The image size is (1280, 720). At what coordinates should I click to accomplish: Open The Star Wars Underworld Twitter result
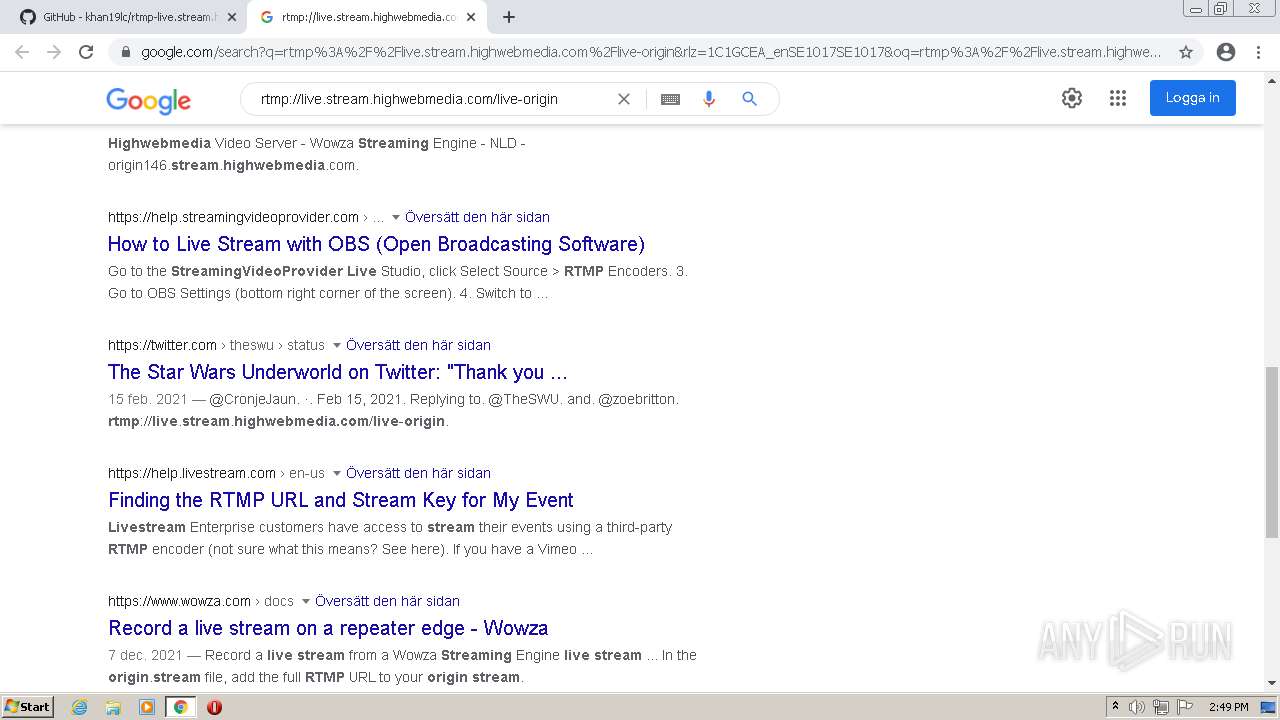click(338, 372)
